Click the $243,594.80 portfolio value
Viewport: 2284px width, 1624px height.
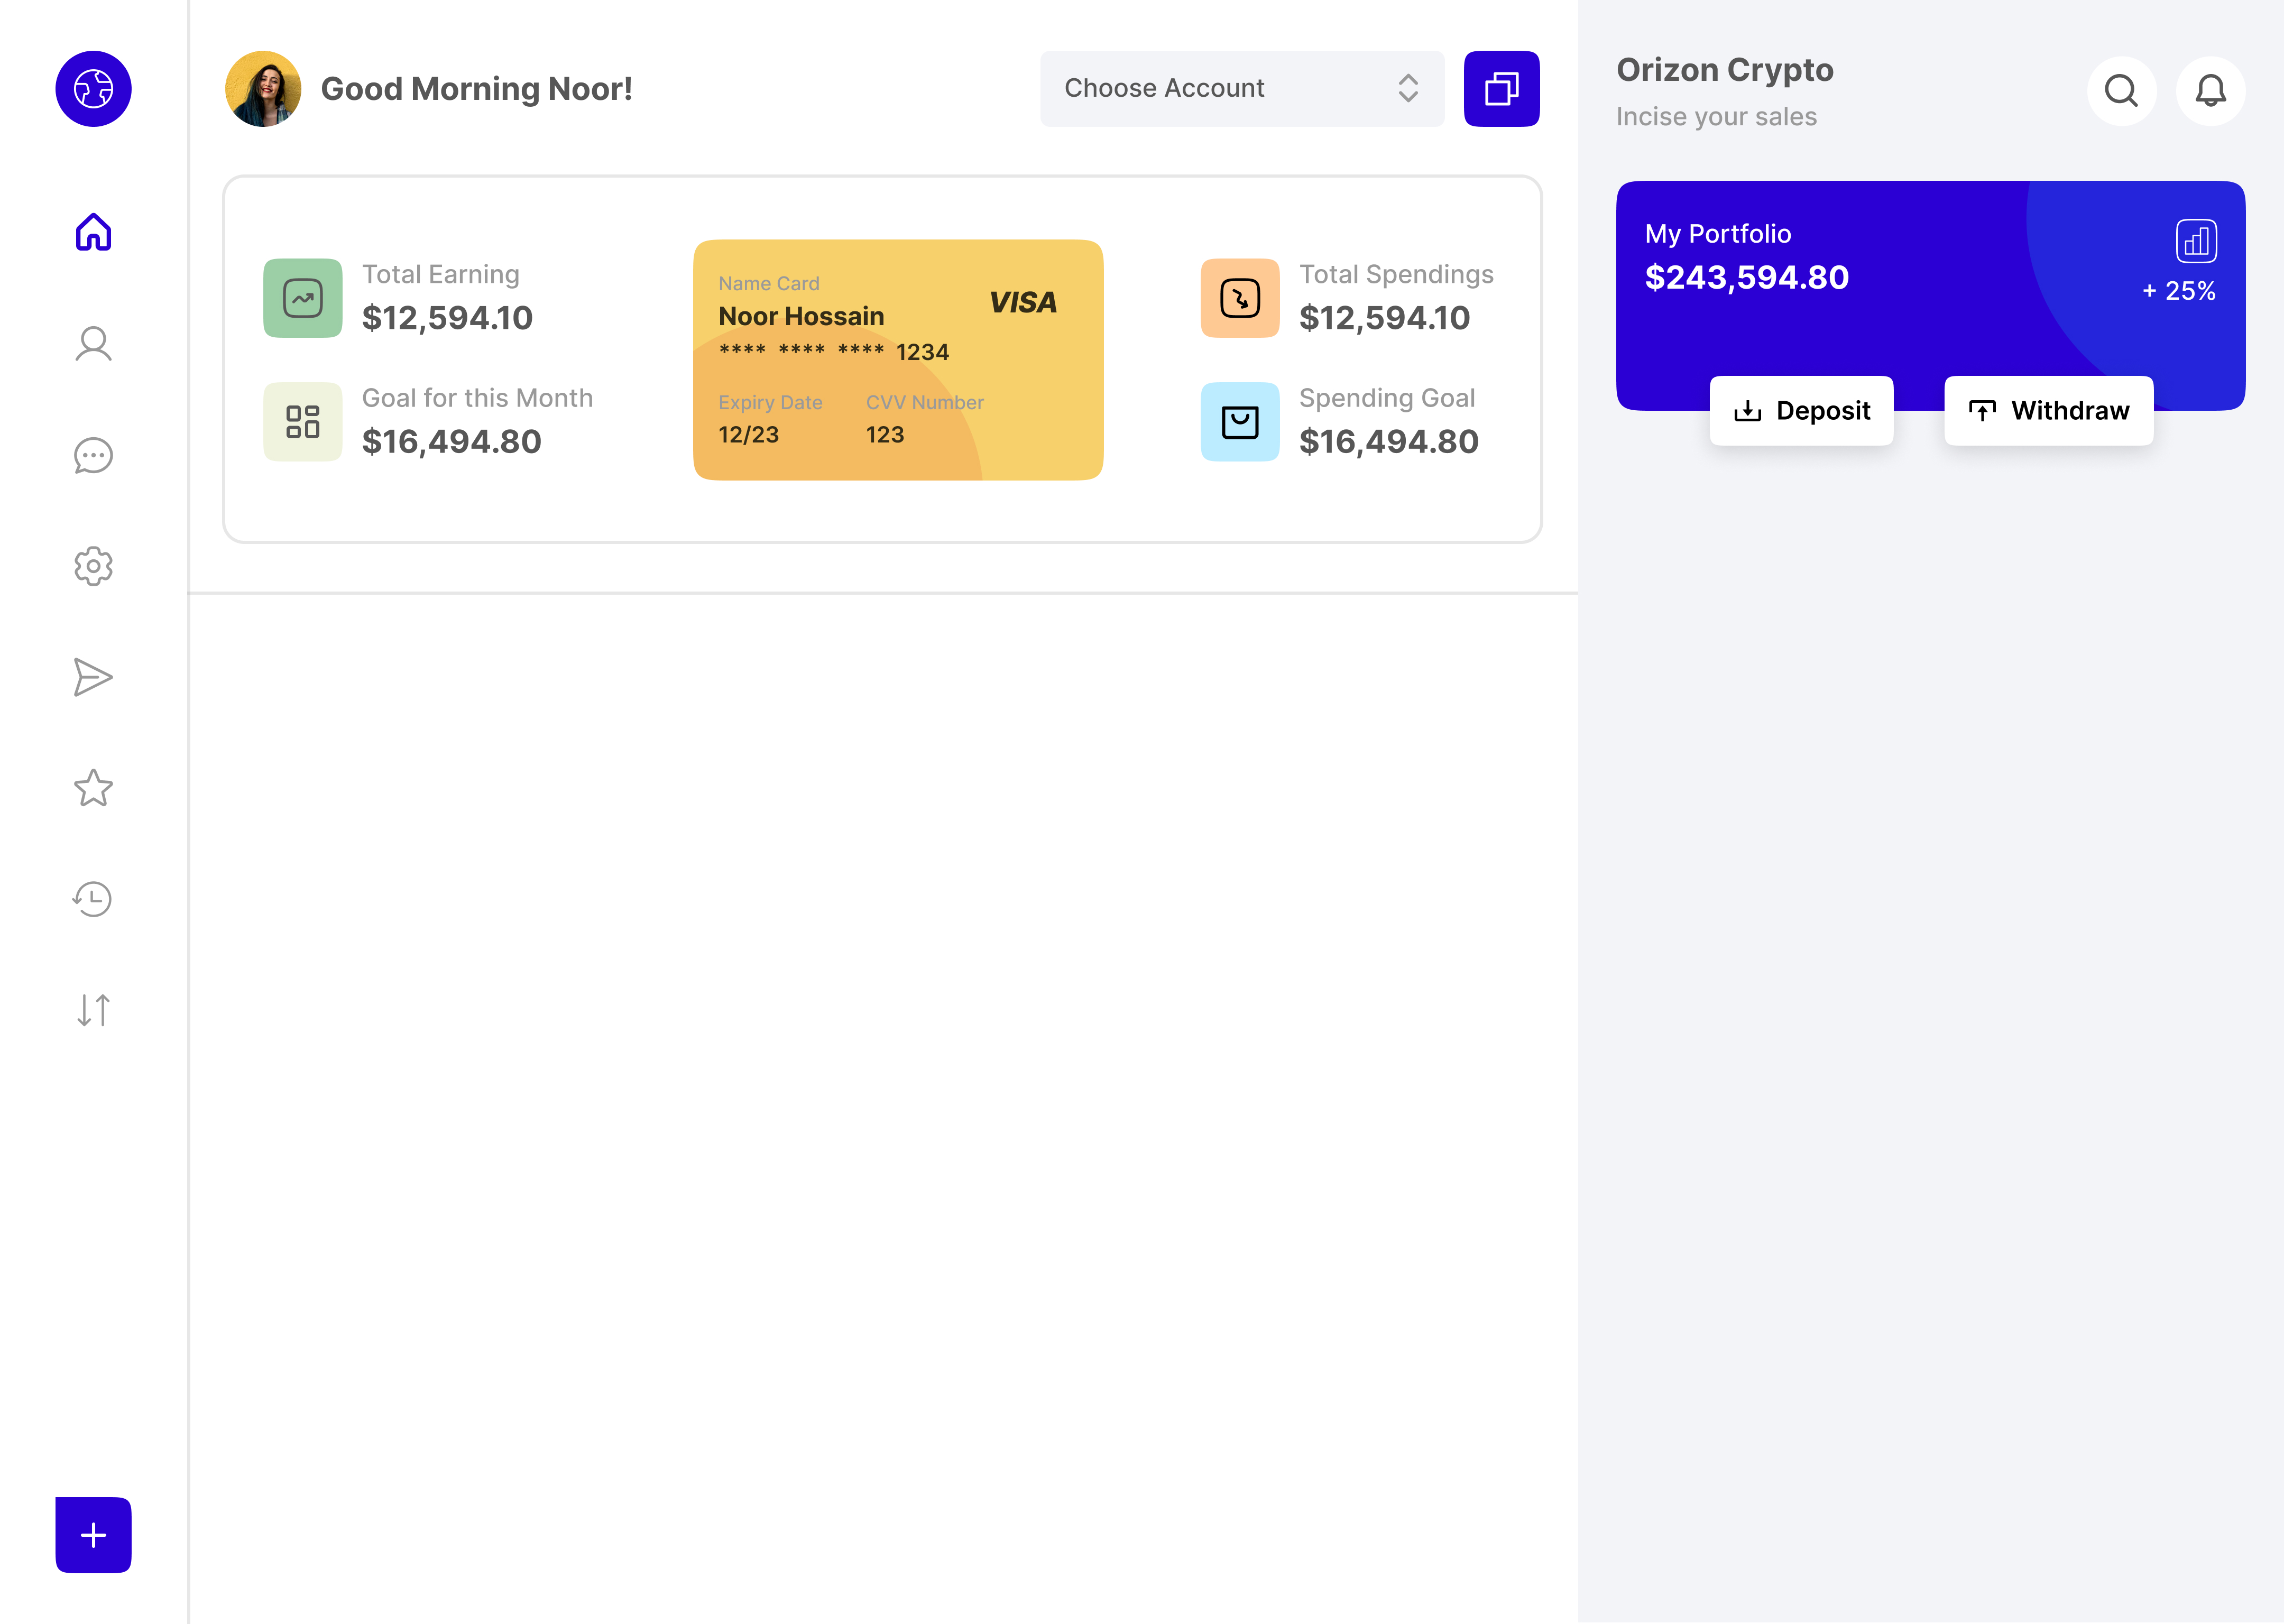(x=1747, y=277)
